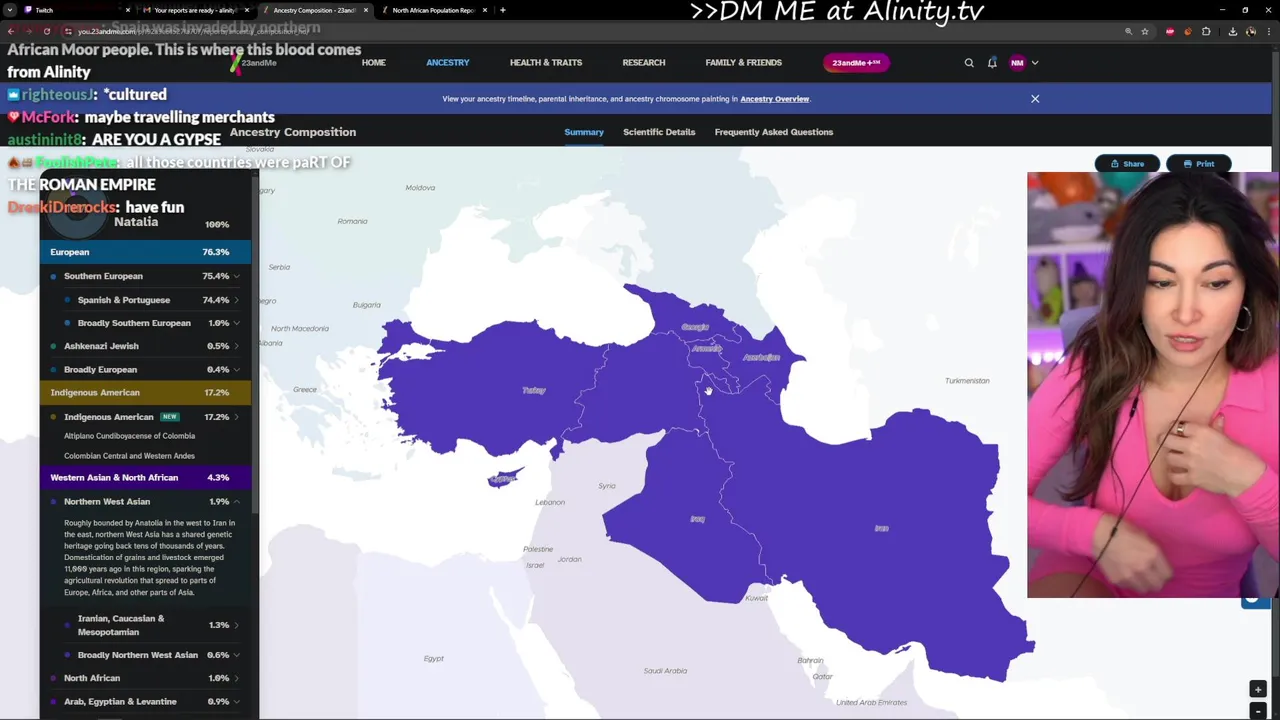
Task: Open the tab search dropdown arrow
Action: (x=11, y=10)
